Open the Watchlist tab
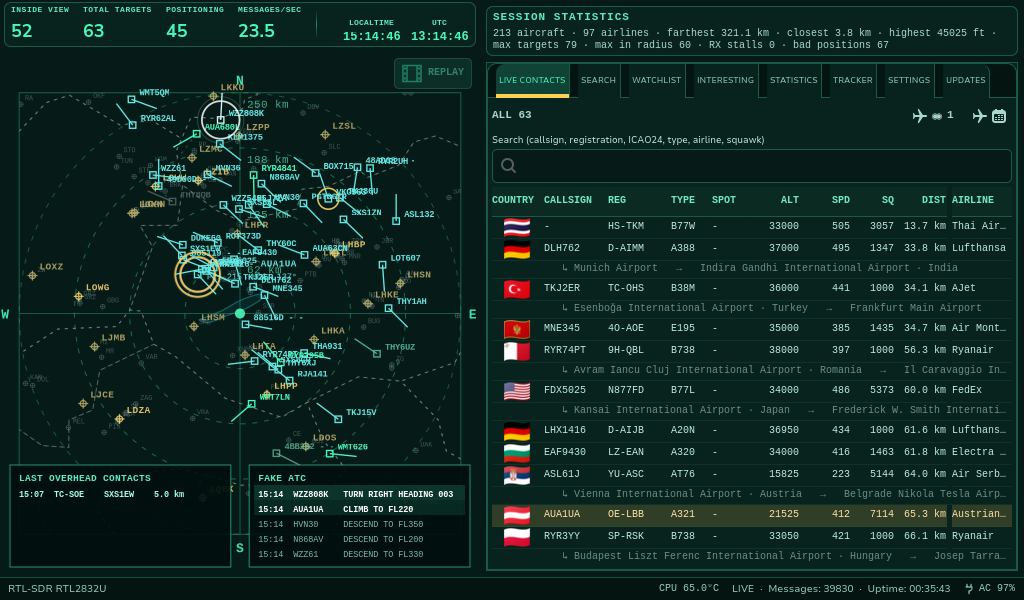1024x600 pixels. [x=656, y=80]
